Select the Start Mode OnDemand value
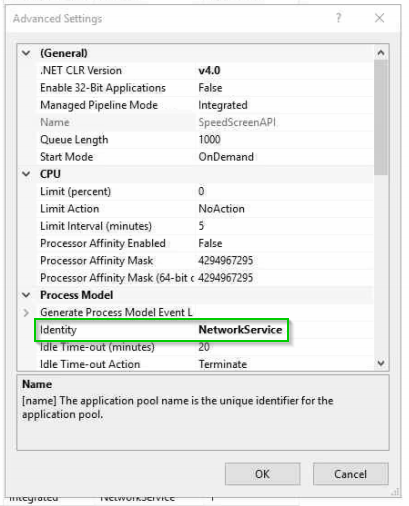Screen dimensions: 409x506 (226, 157)
